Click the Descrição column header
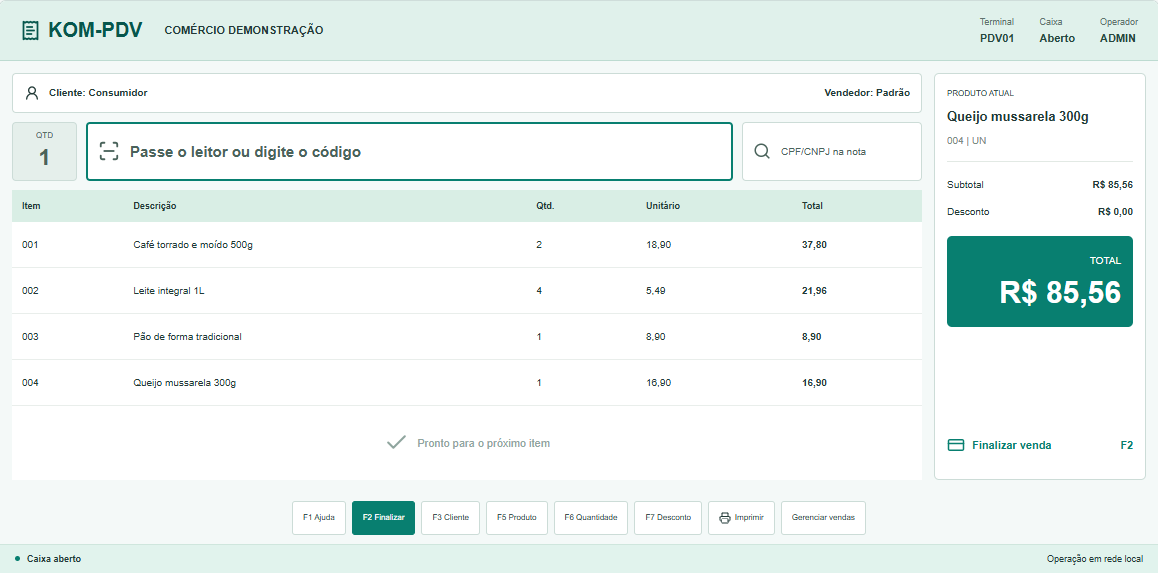The image size is (1158, 573). [155, 206]
